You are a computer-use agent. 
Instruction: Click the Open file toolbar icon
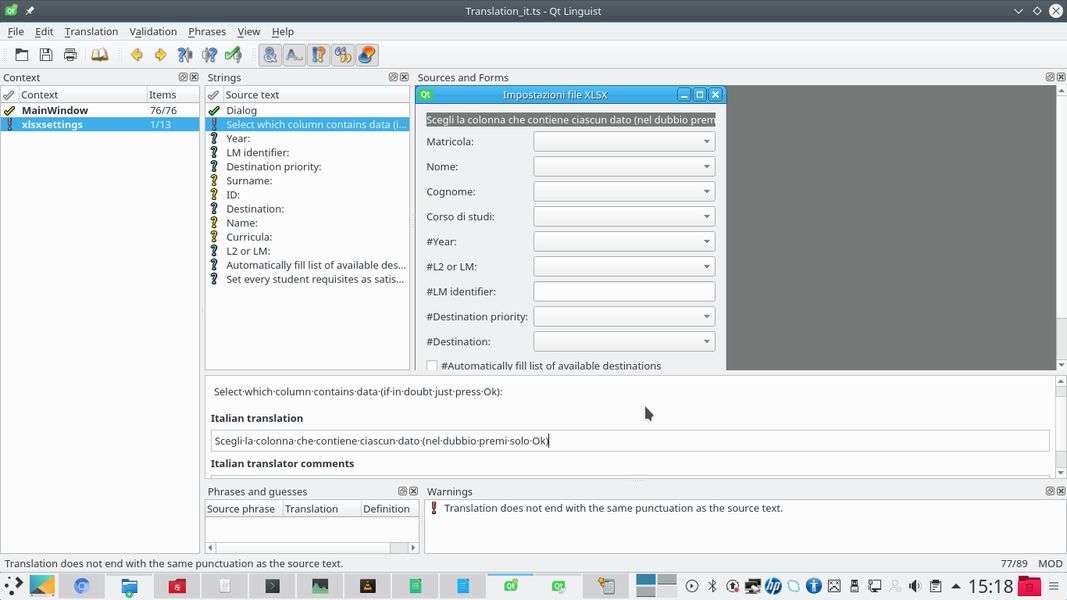click(x=22, y=55)
